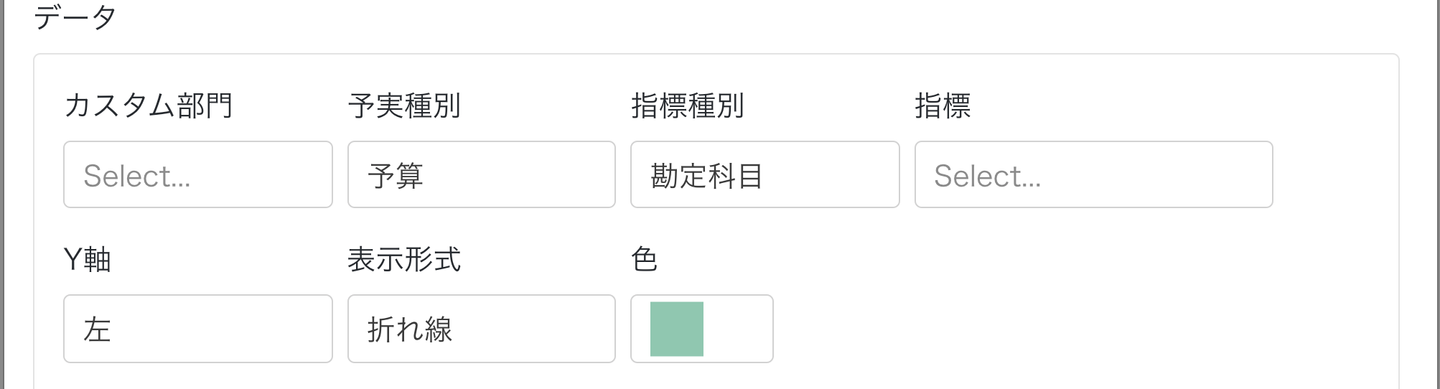Open the カスタム部門 Select dropdown
This screenshot has width=1440, height=389.
click(x=198, y=175)
